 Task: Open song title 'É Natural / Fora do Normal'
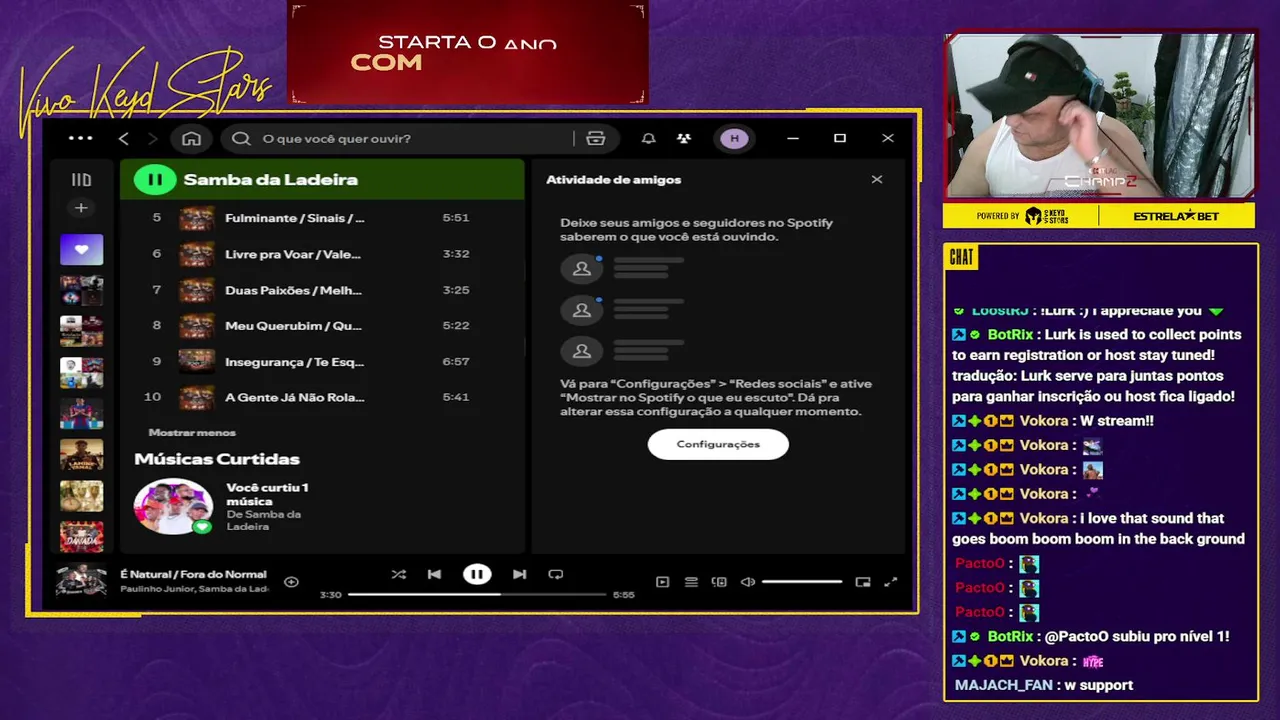(194, 574)
